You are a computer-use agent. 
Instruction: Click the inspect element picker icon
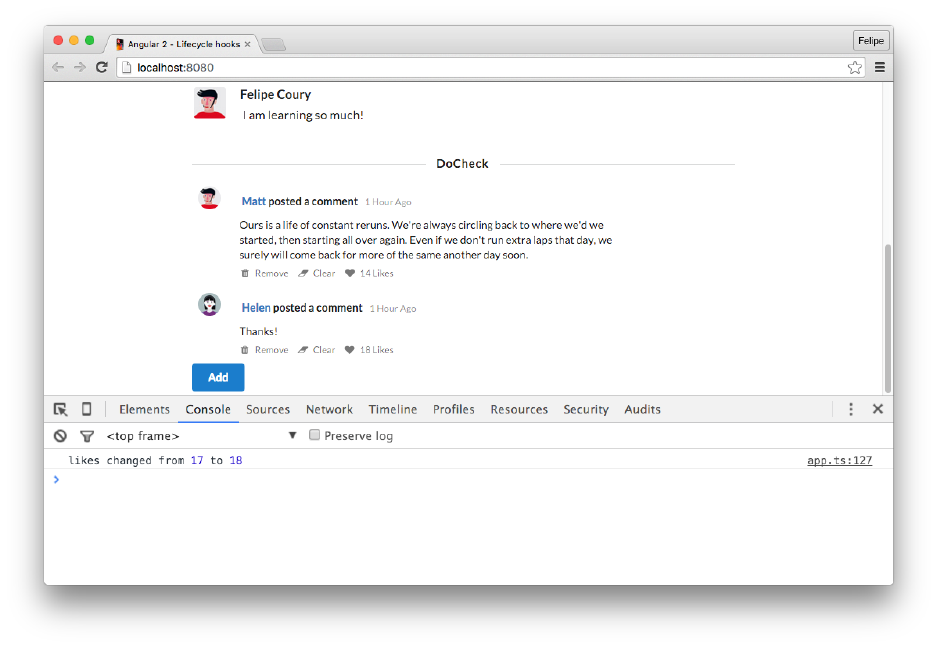click(60, 409)
